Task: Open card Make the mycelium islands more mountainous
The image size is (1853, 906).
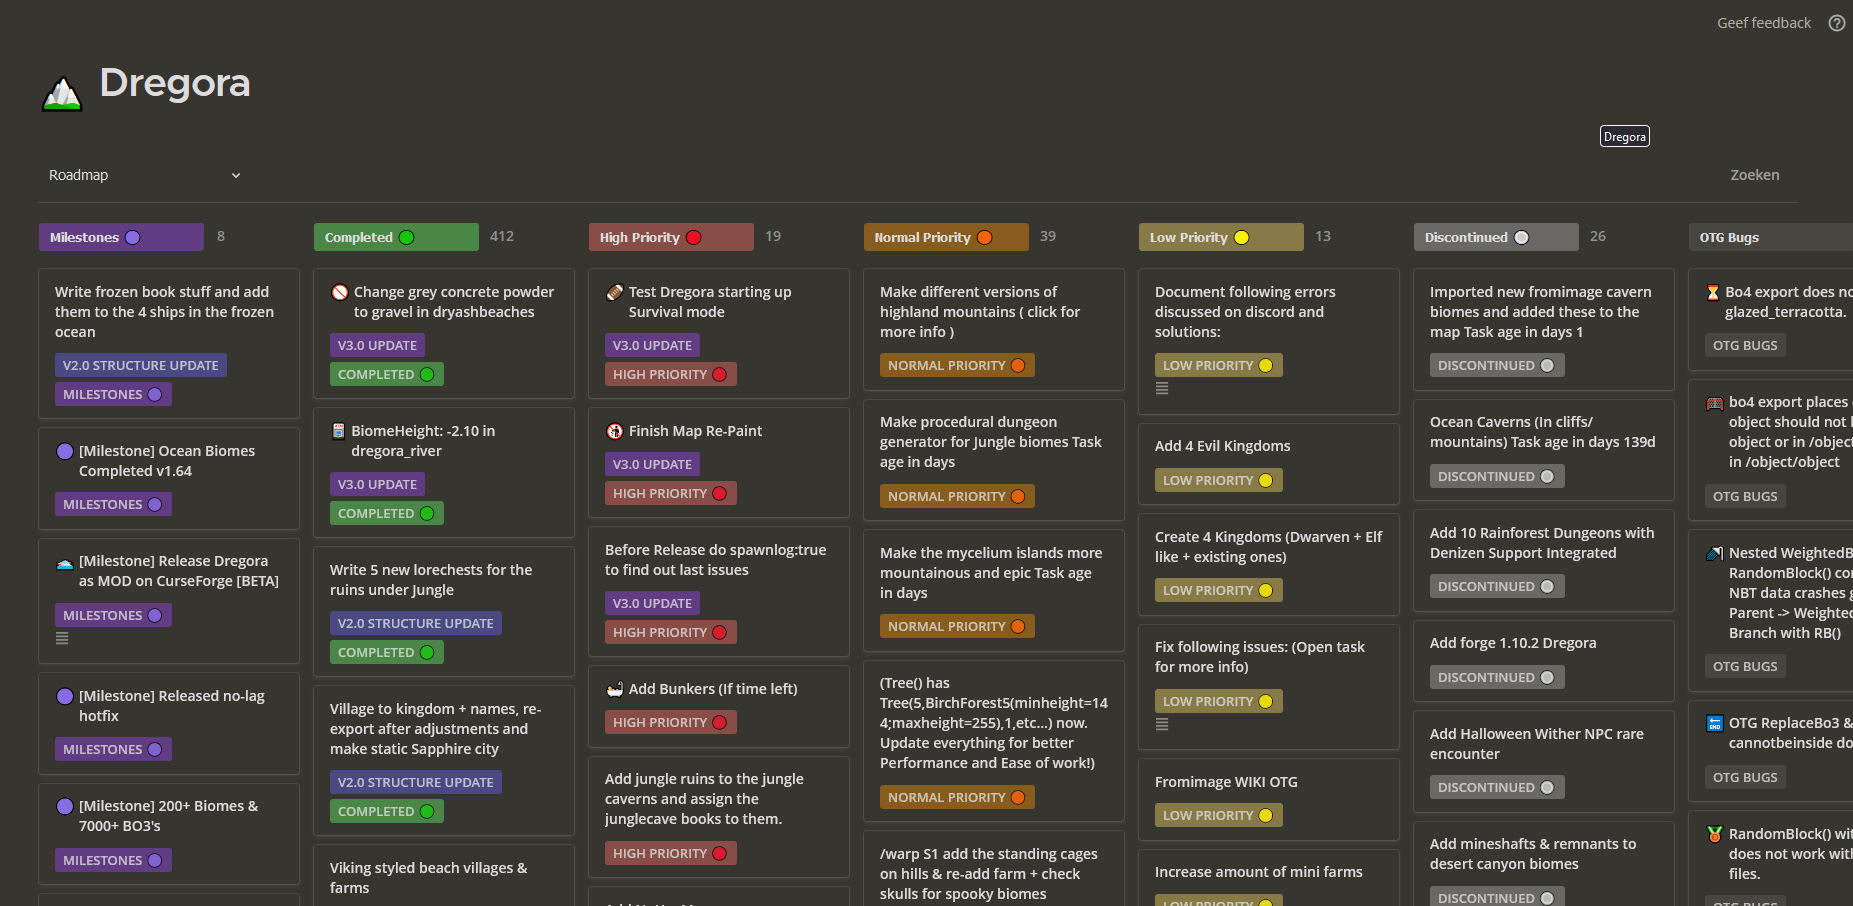Action: coord(994,591)
